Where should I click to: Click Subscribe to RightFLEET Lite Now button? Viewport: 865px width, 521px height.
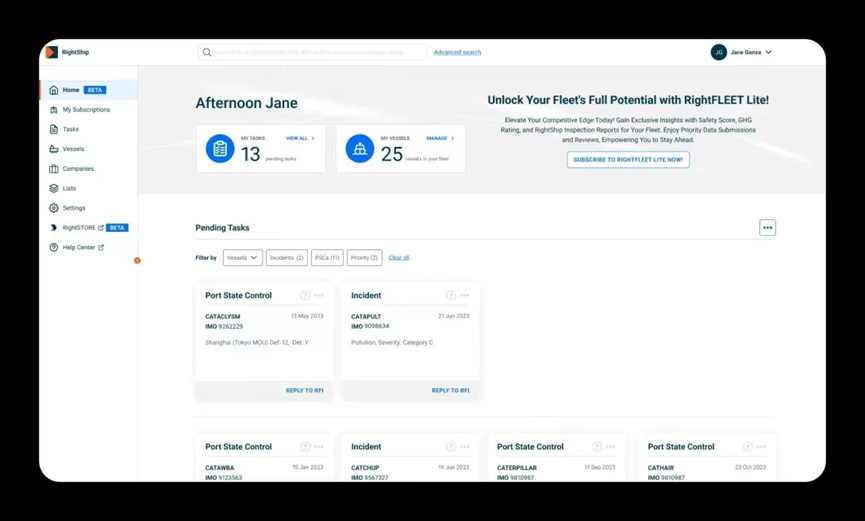(x=628, y=160)
